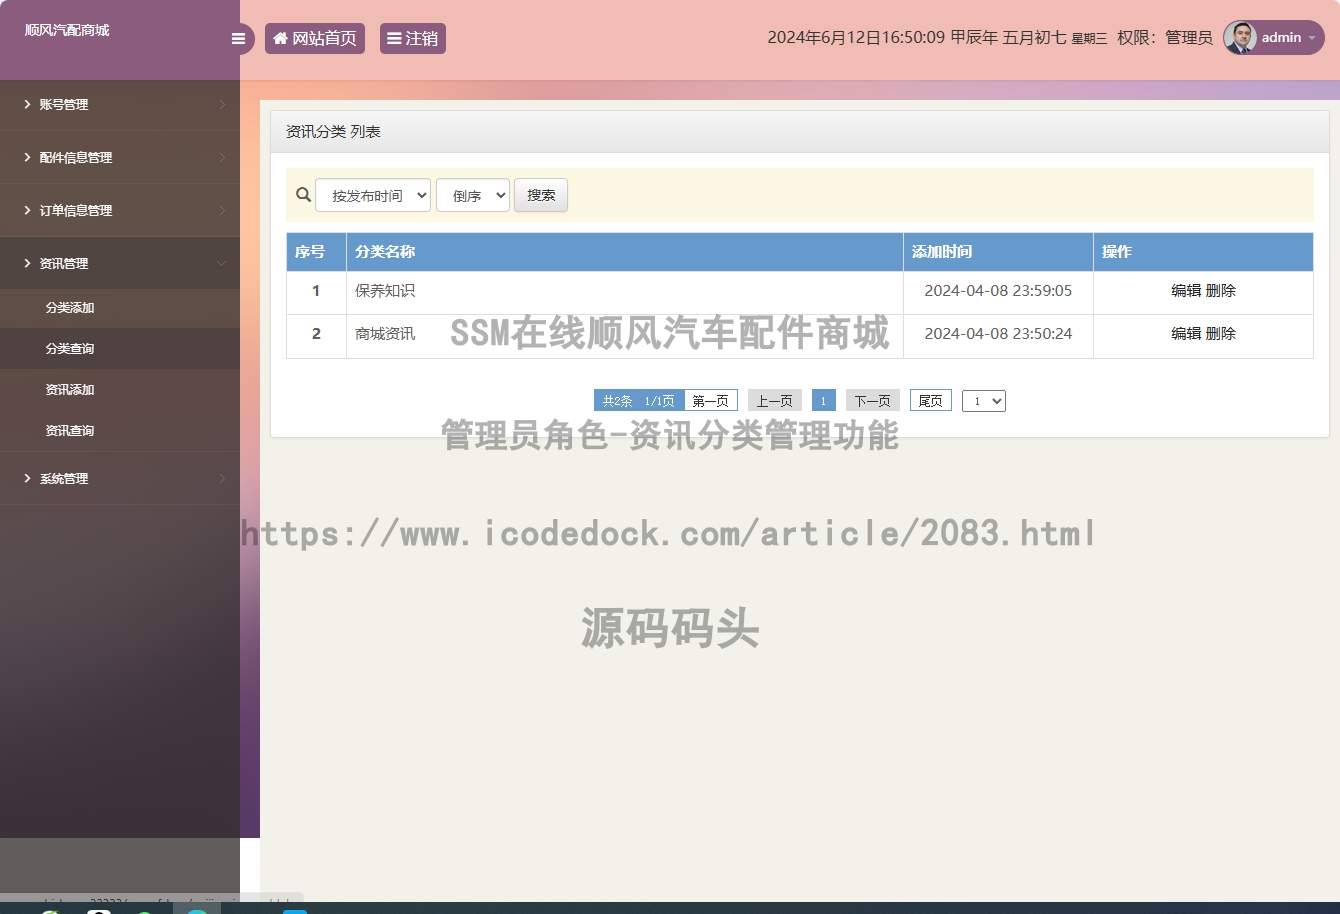Expand the 订单信息管理 sidebar menu
1340x914 pixels.
click(x=120, y=210)
